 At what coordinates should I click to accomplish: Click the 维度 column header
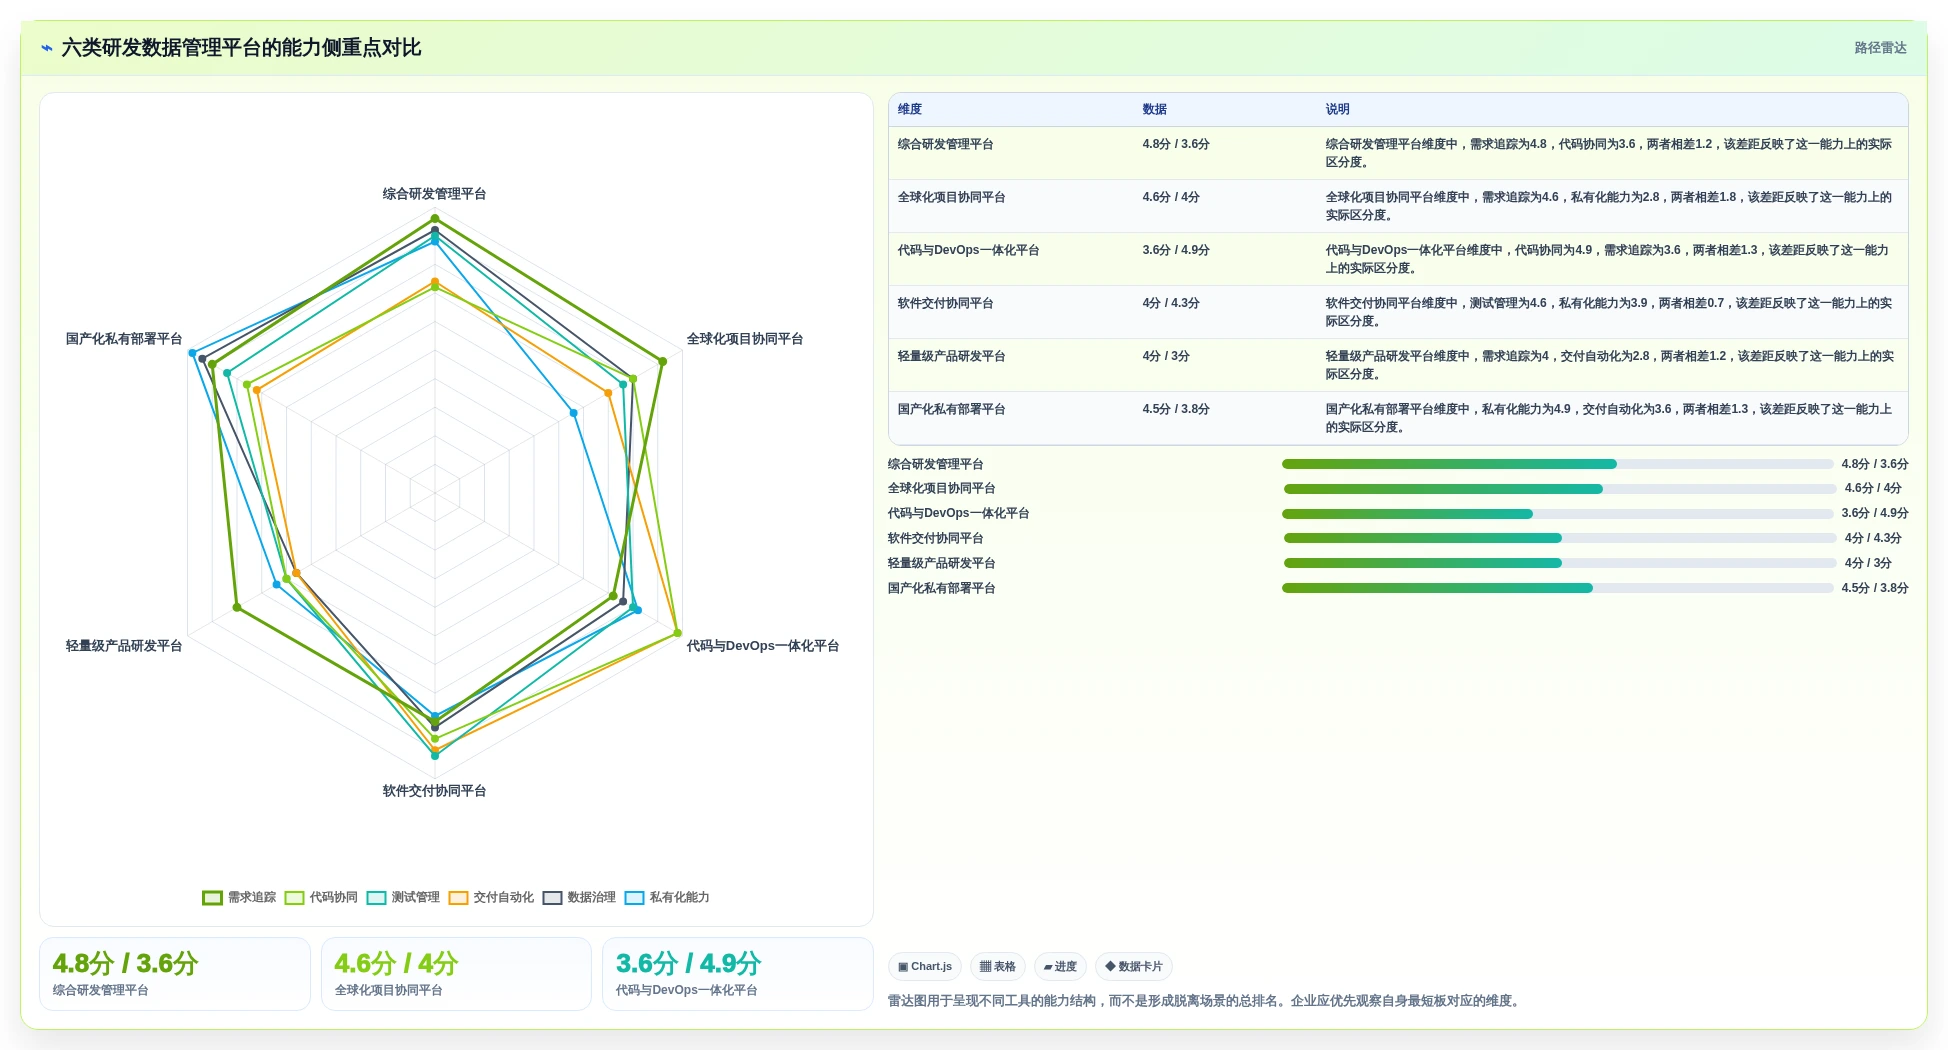tap(910, 109)
